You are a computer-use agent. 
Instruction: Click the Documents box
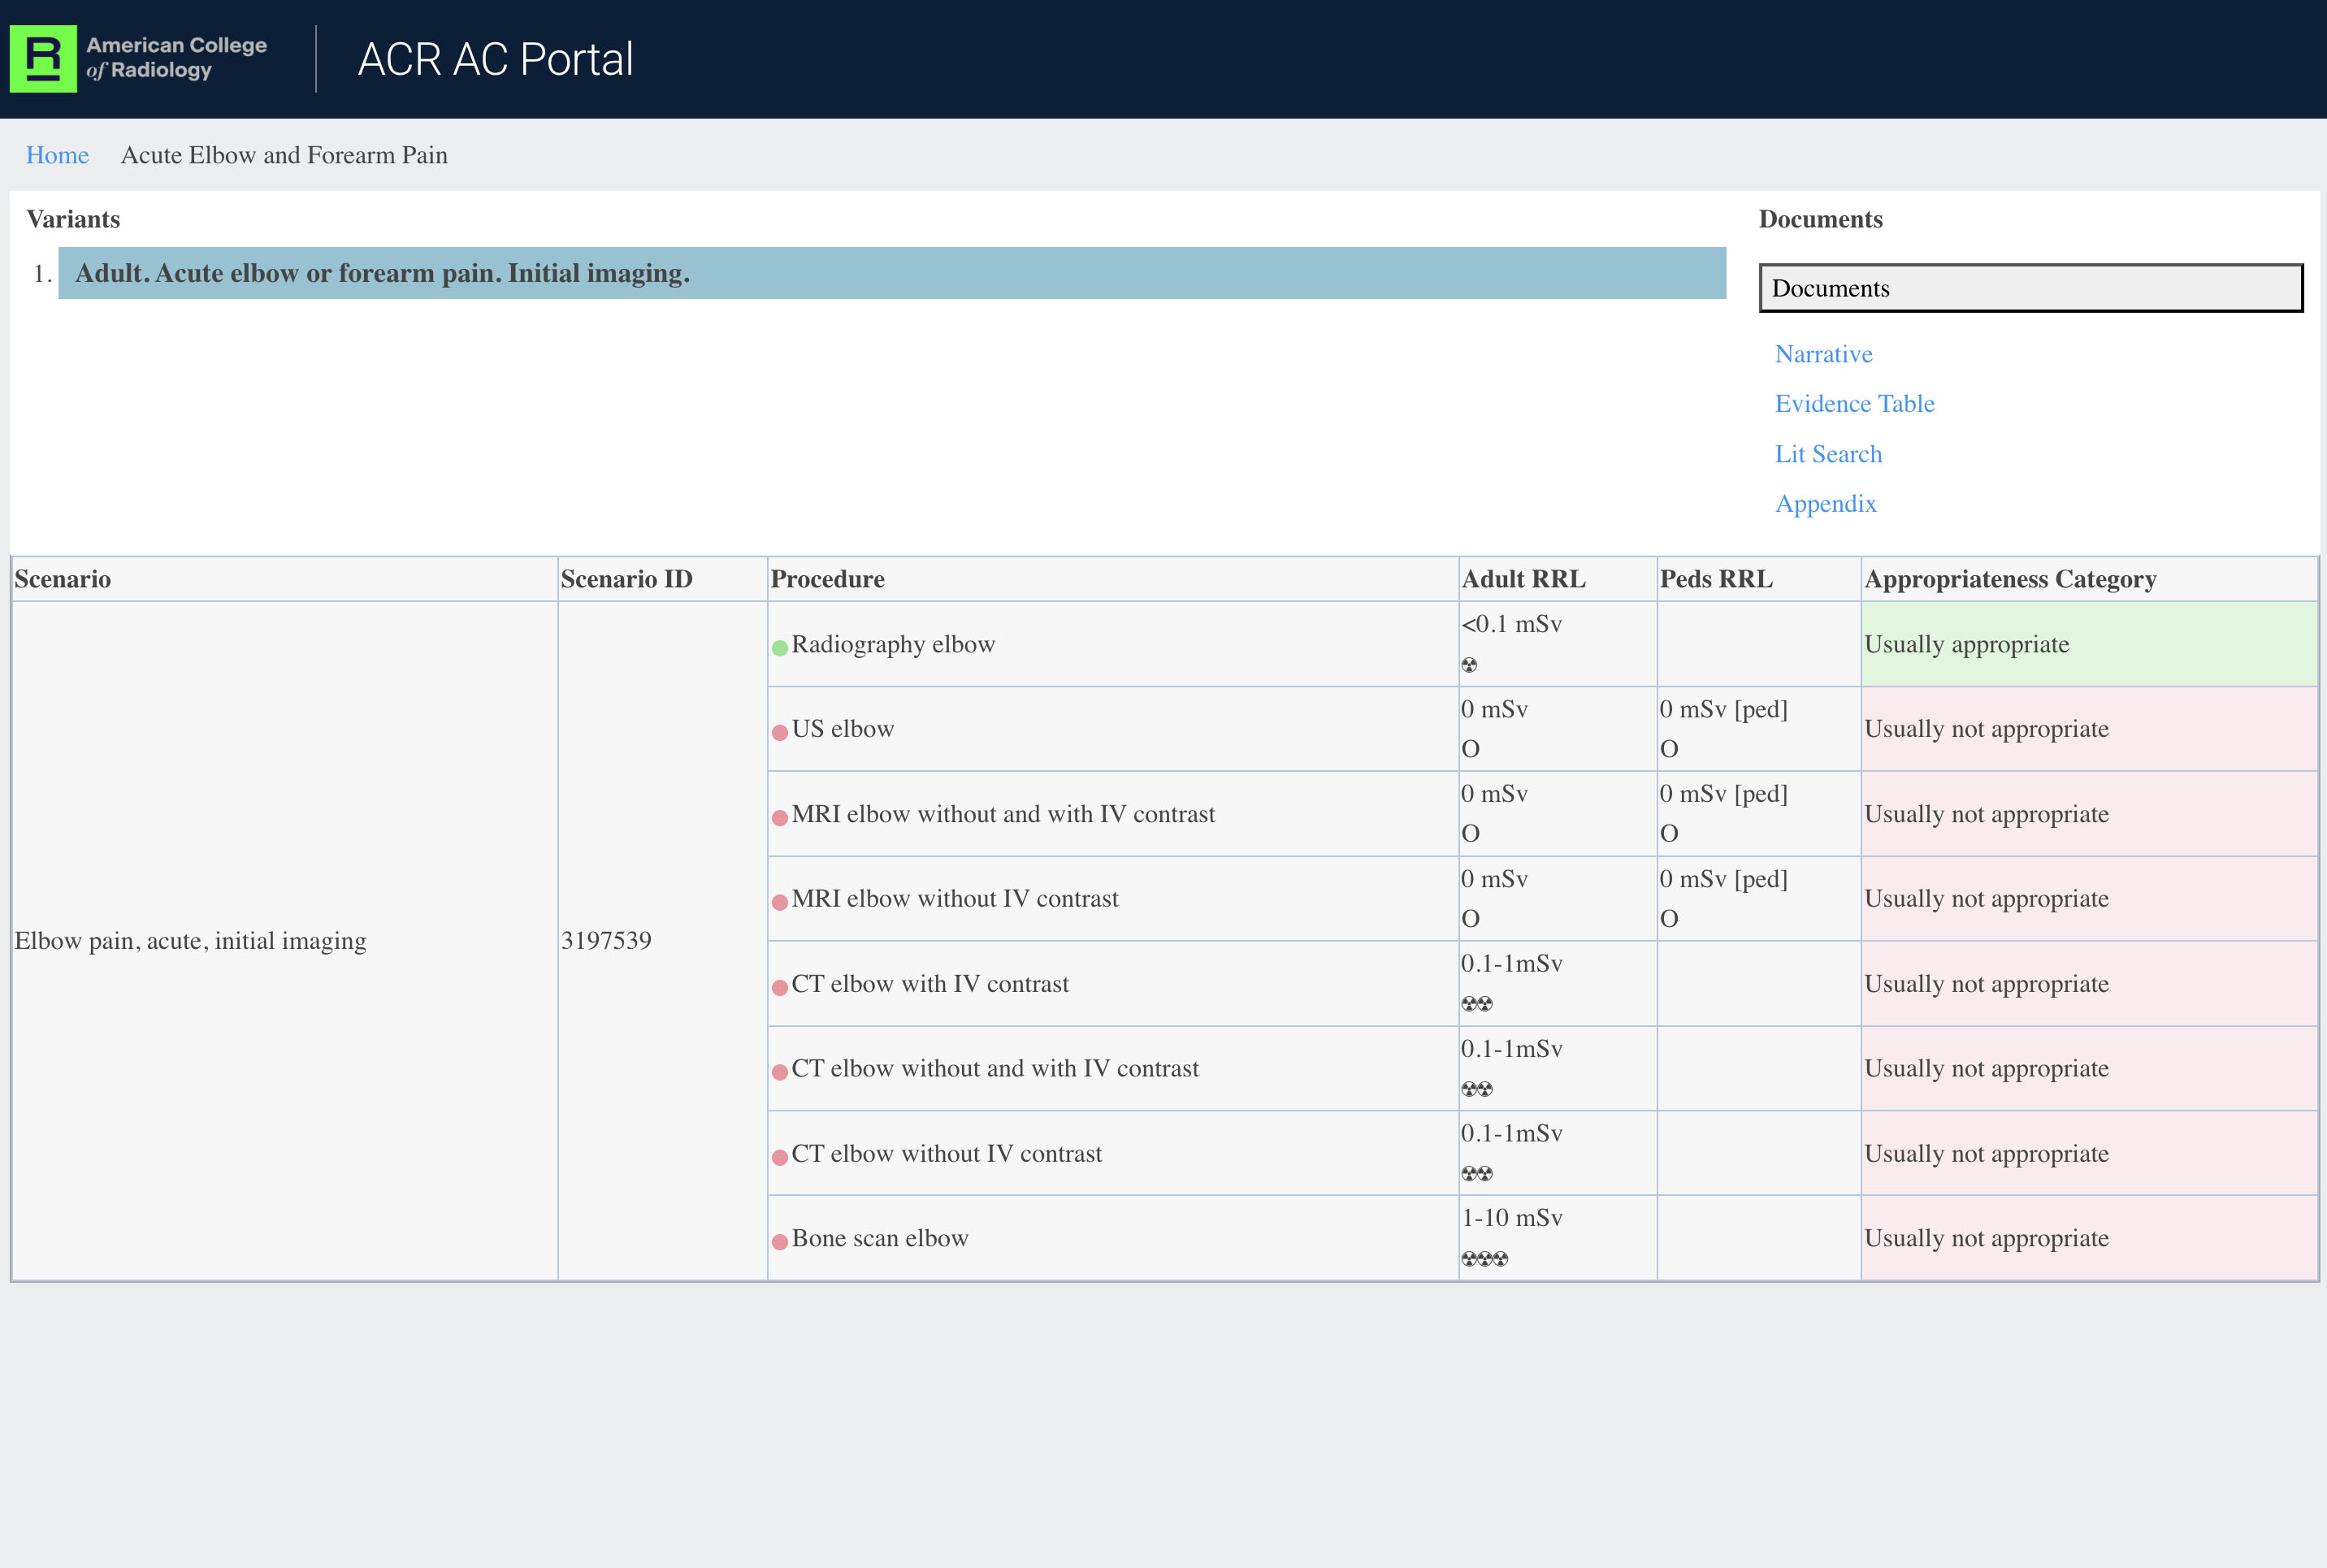[2031, 288]
